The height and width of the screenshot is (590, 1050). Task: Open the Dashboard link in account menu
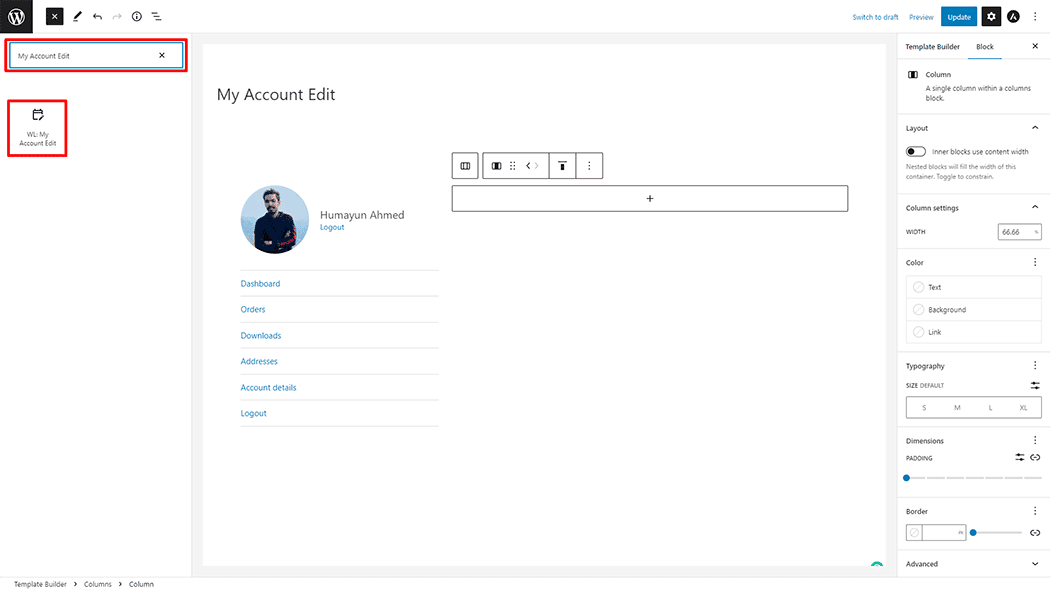click(260, 283)
